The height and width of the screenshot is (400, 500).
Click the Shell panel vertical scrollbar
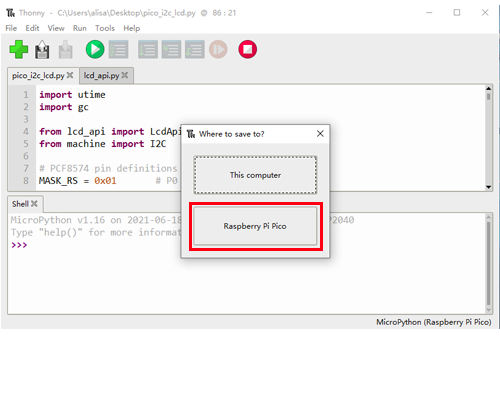488,263
